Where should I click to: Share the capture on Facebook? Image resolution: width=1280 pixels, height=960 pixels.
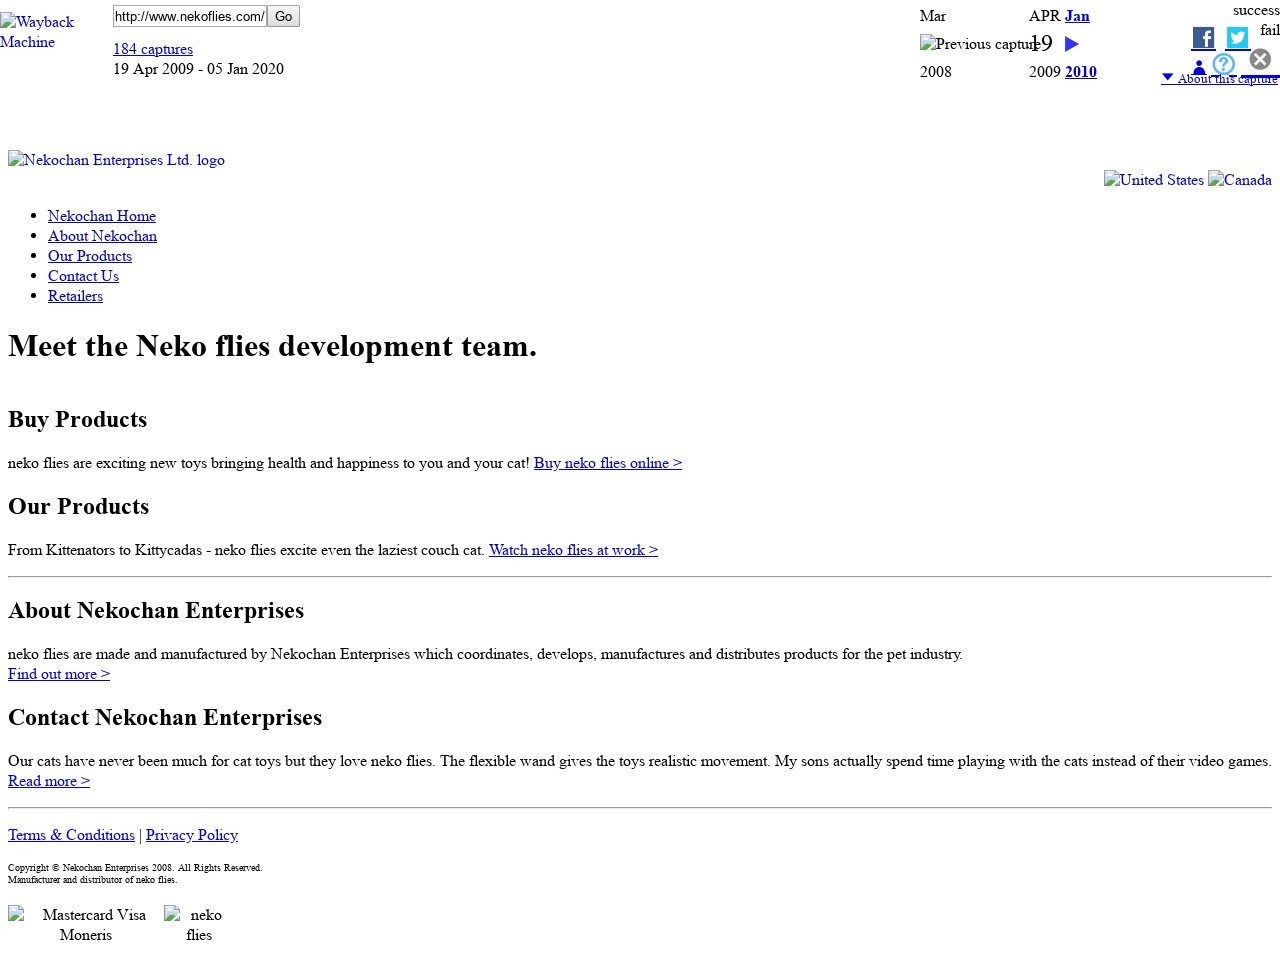point(1203,39)
